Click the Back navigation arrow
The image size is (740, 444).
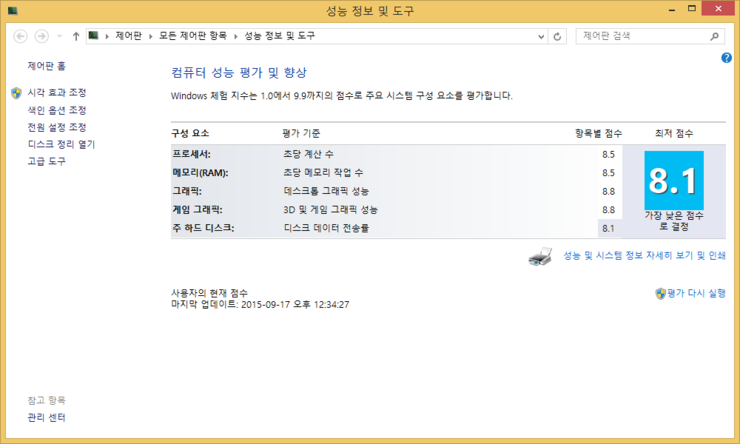[20, 36]
